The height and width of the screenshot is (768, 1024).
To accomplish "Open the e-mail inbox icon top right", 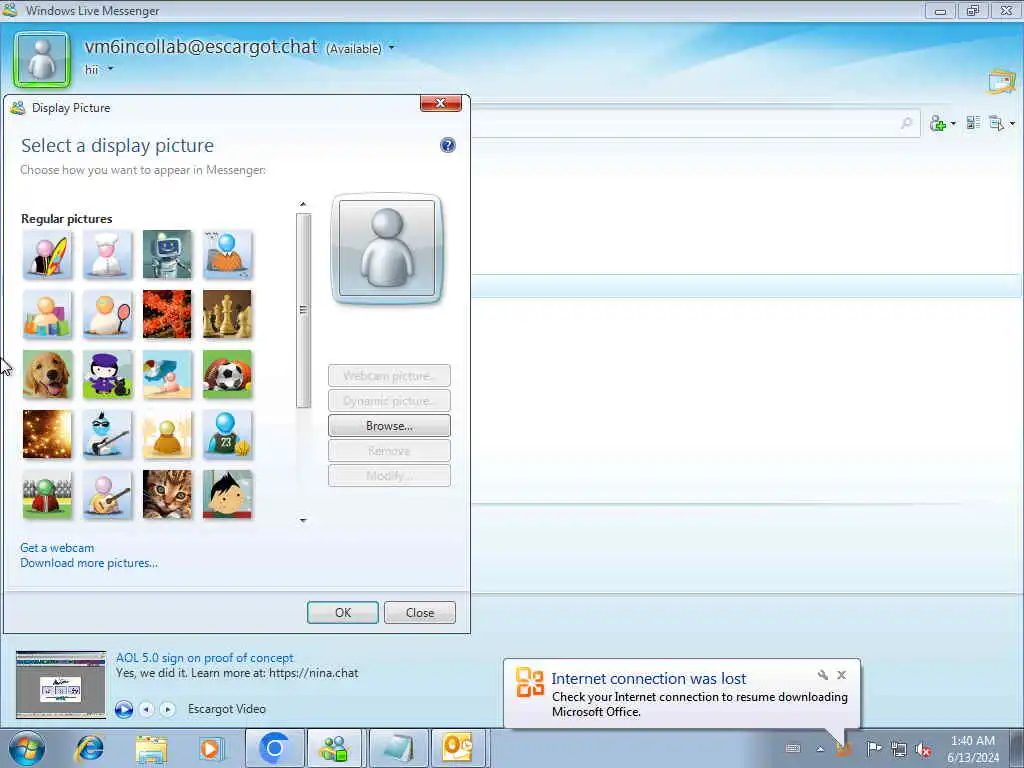I will pyautogui.click(x=1002, y=82).
